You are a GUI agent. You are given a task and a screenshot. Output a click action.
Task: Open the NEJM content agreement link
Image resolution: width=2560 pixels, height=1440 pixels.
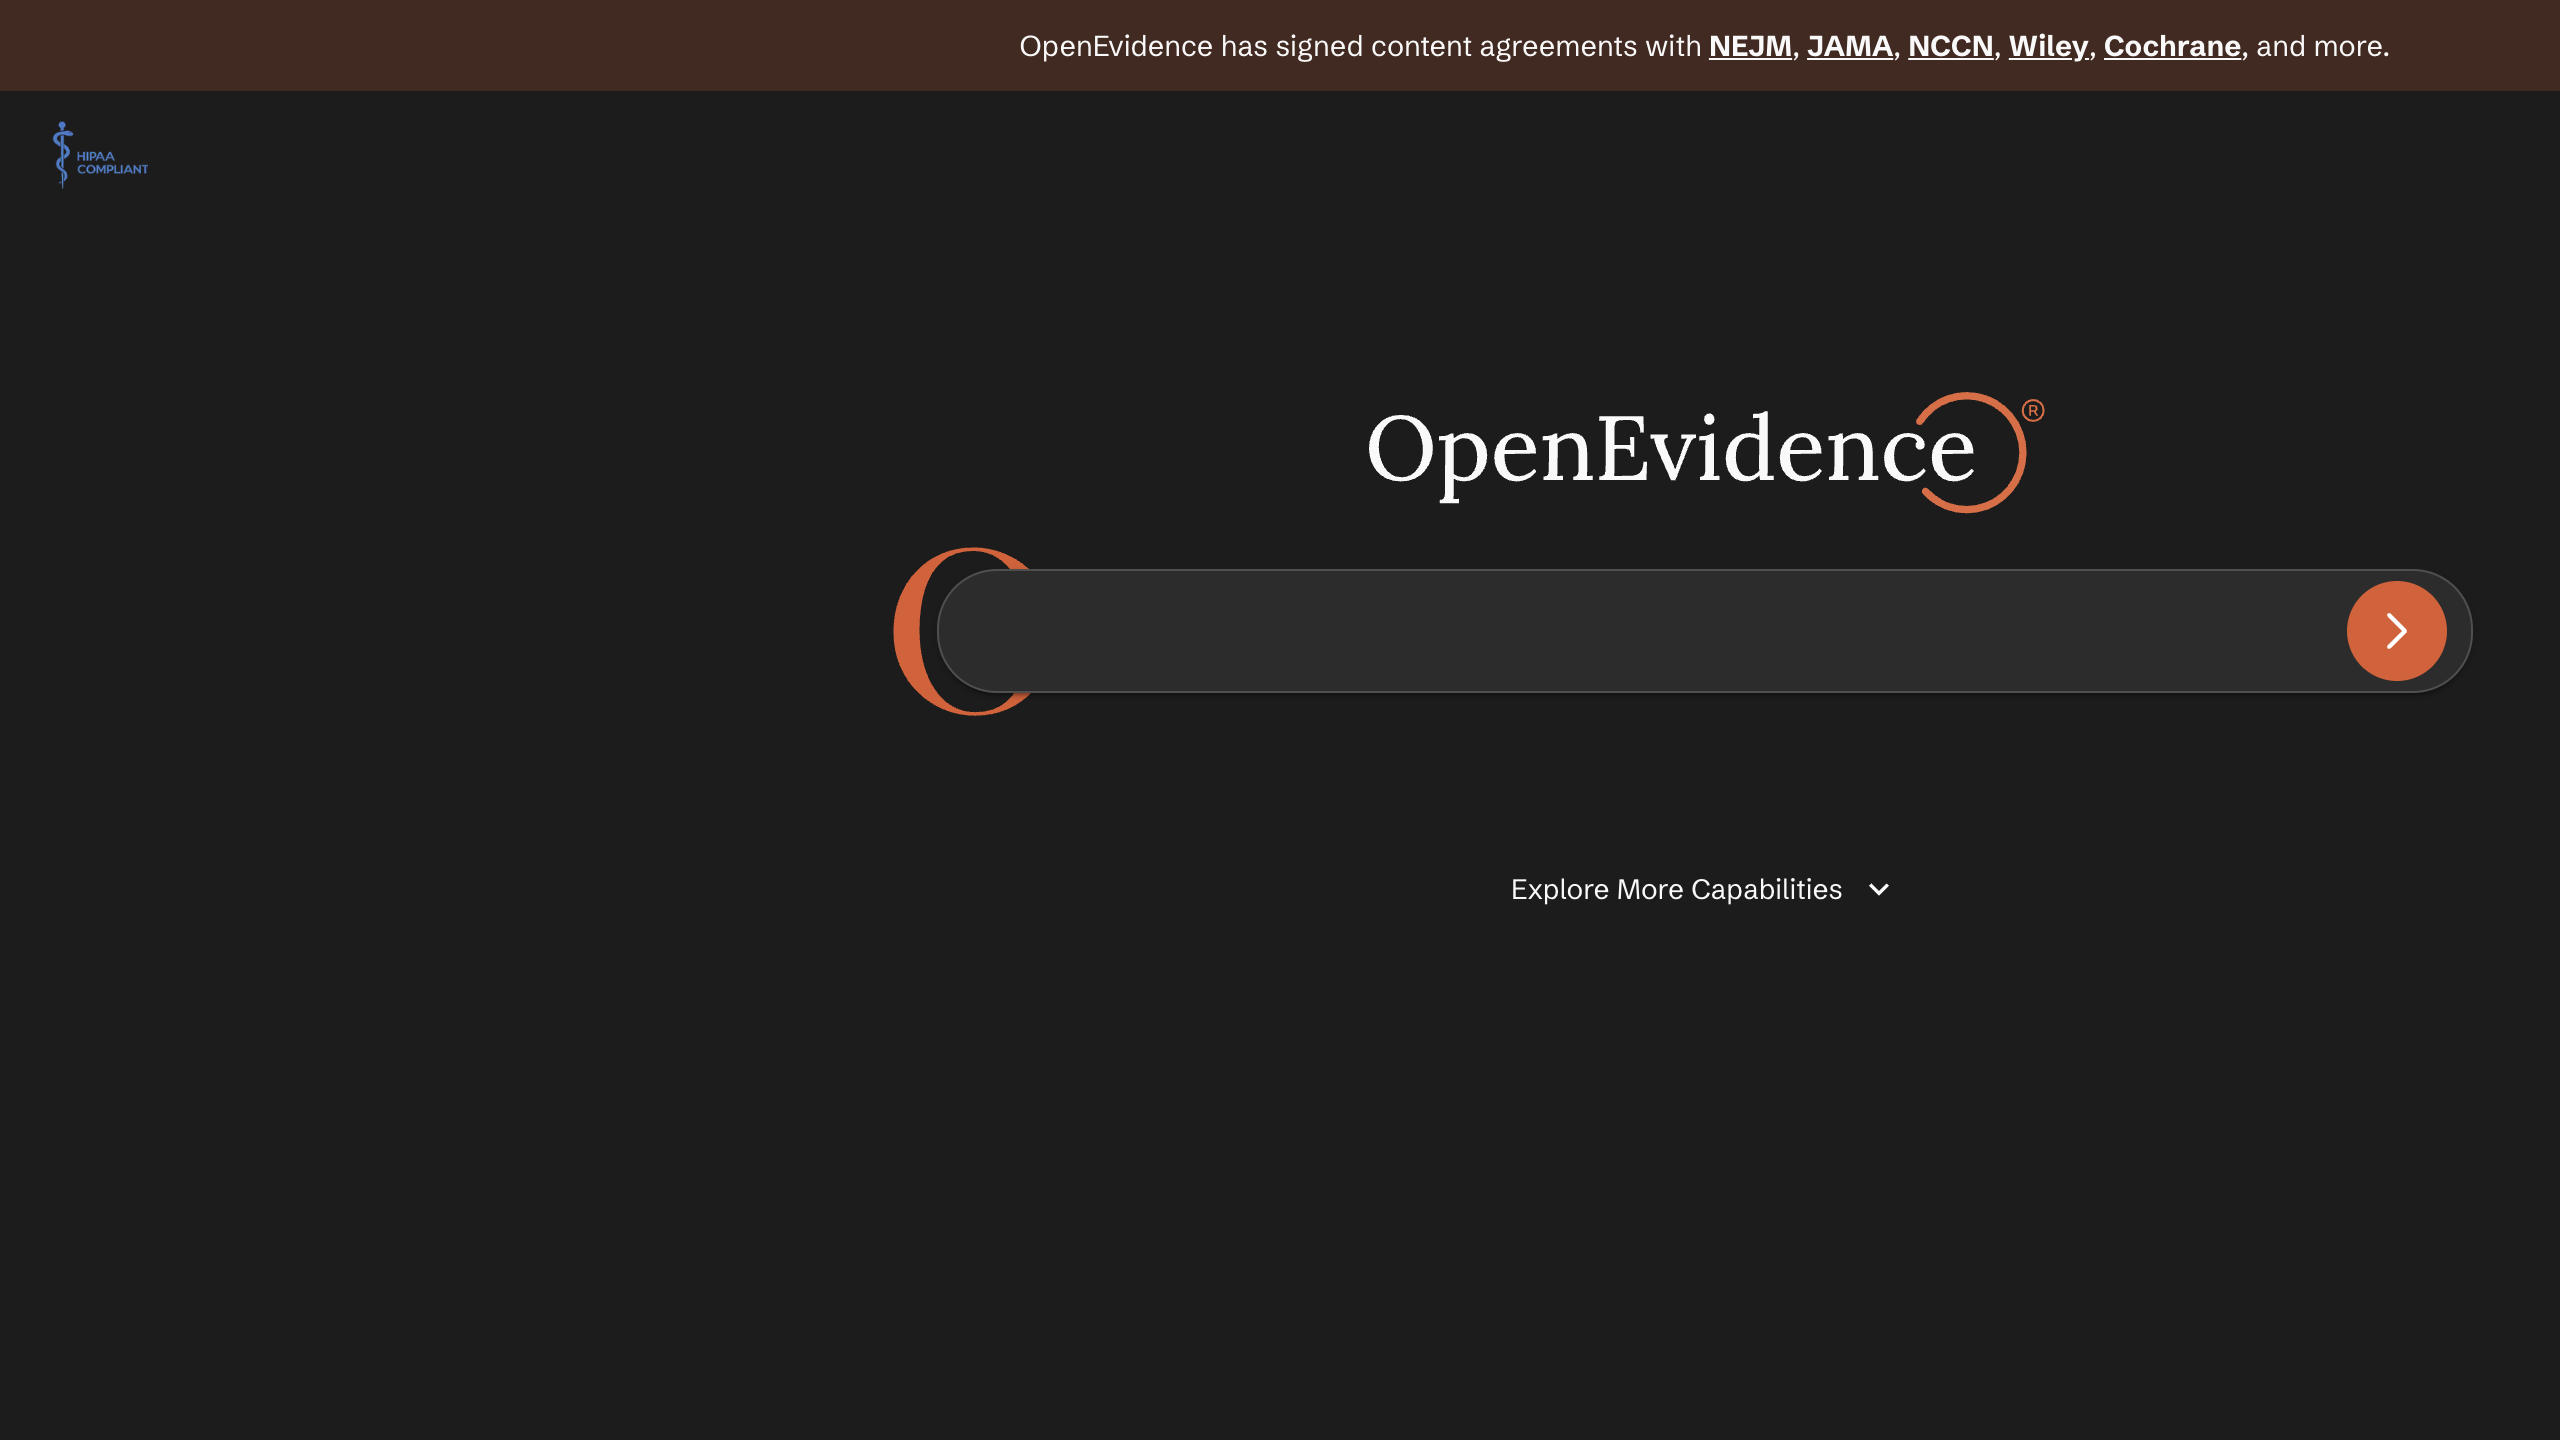point(1749,46)
